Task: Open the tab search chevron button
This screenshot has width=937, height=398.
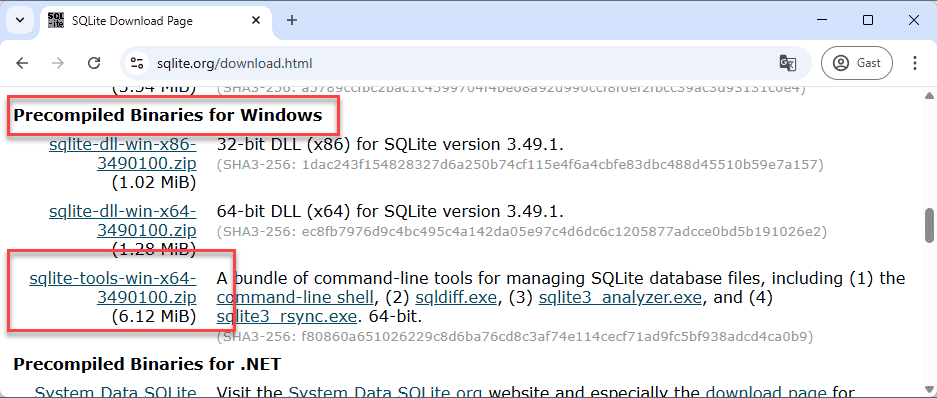Action: pyautogui.click(x=20, y=20)
